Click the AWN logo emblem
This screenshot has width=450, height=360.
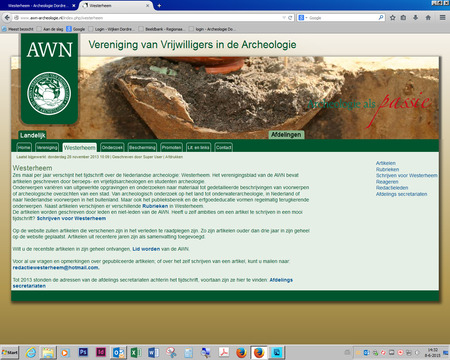(49, 94)
